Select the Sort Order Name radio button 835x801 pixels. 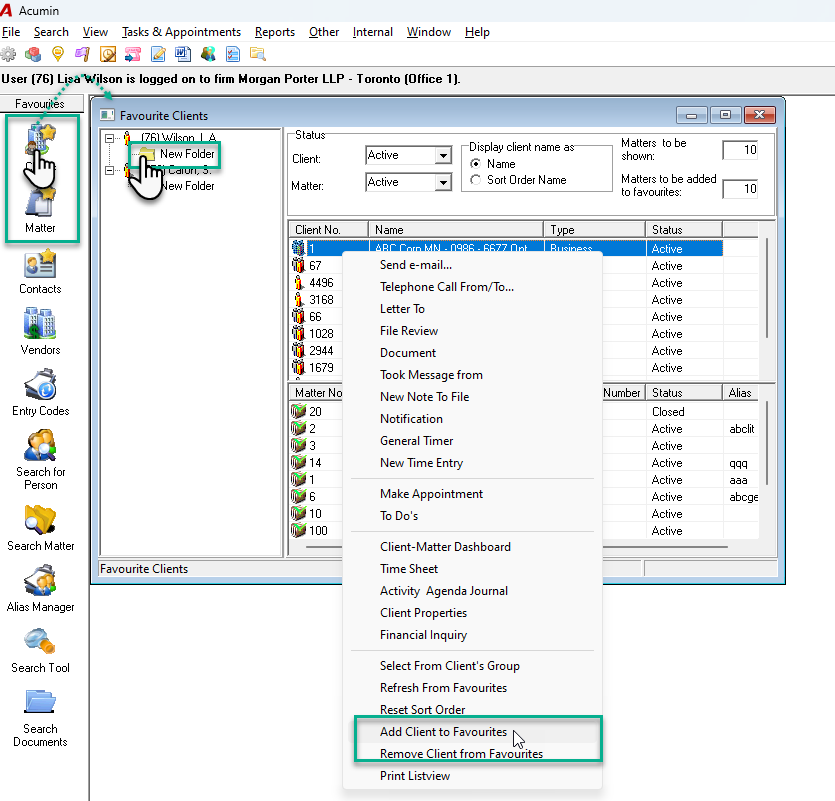pos(476,180)
